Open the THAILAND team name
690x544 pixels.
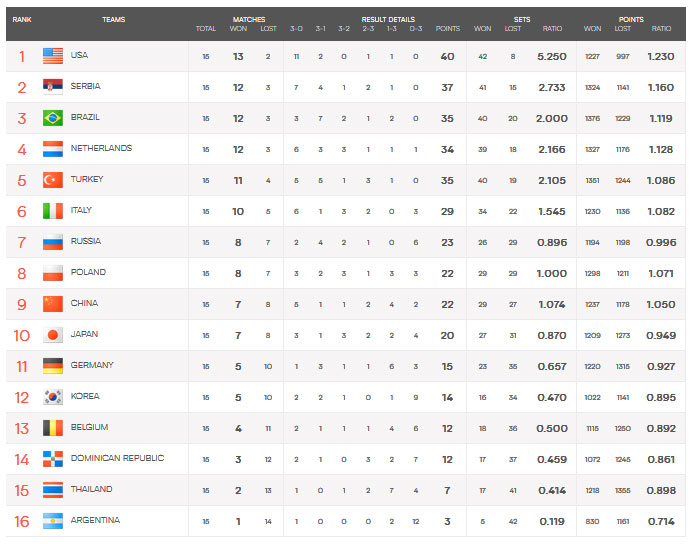point(92,489)
